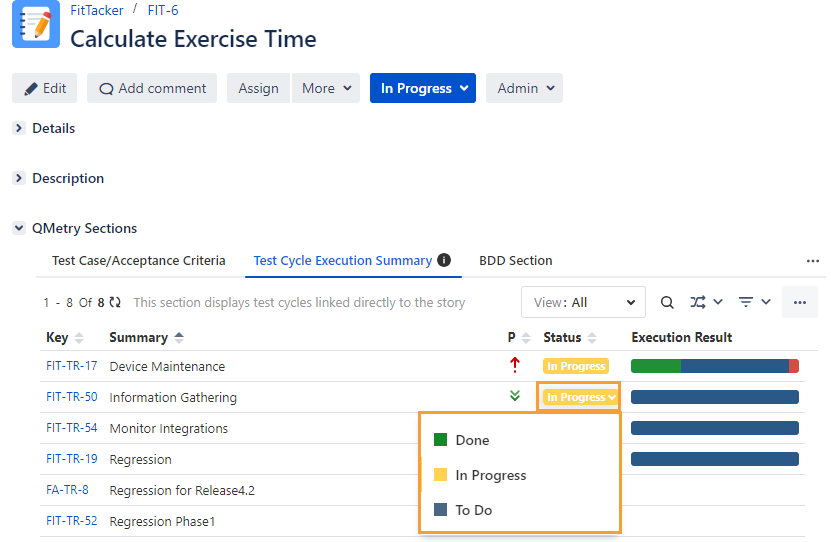Screen dimensions: 831x542
Task: Click the Execution Result column header
Action: 682,337
